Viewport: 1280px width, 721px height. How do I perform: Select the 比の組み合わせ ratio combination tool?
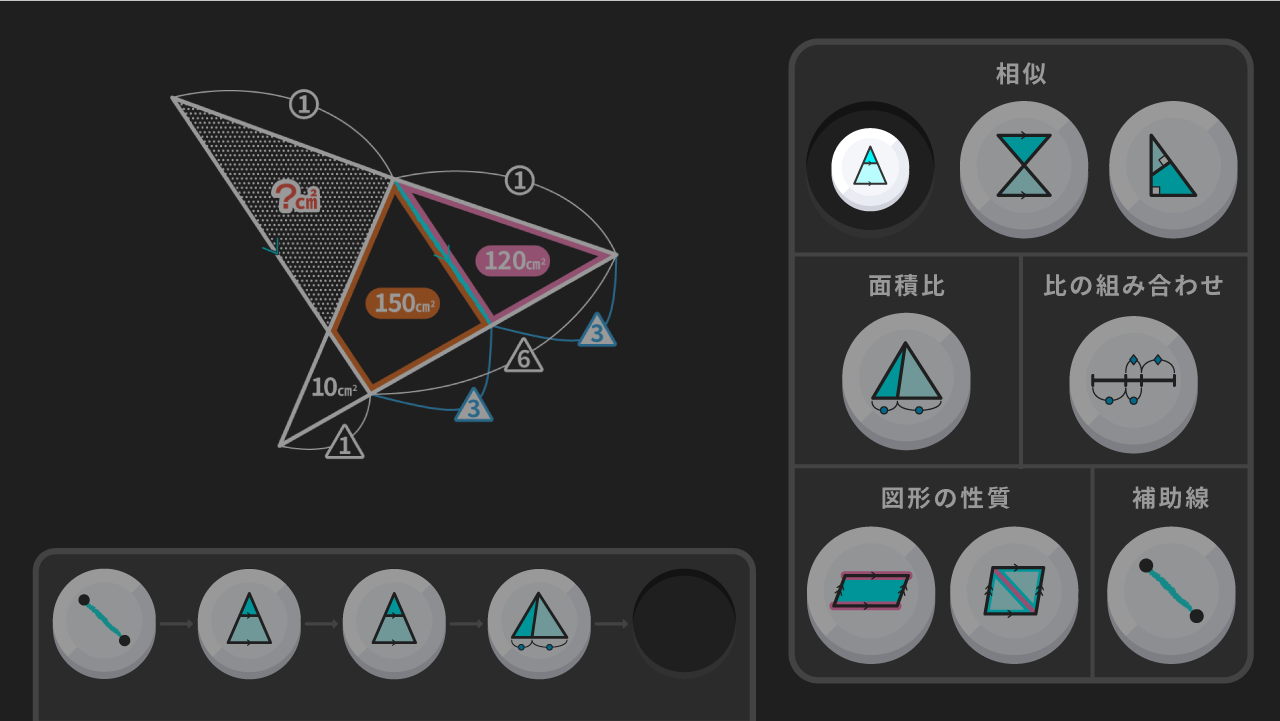pyautogui.click(x=1133, y=379)
